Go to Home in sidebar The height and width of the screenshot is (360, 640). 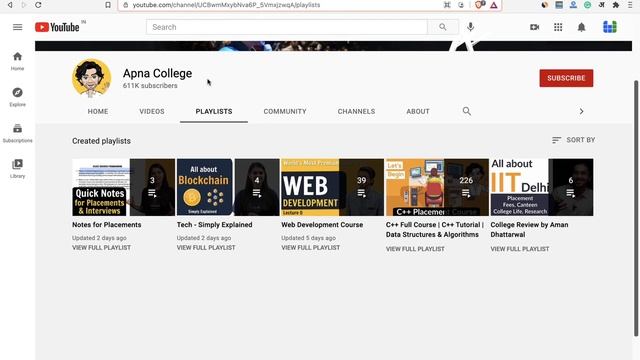18,61
